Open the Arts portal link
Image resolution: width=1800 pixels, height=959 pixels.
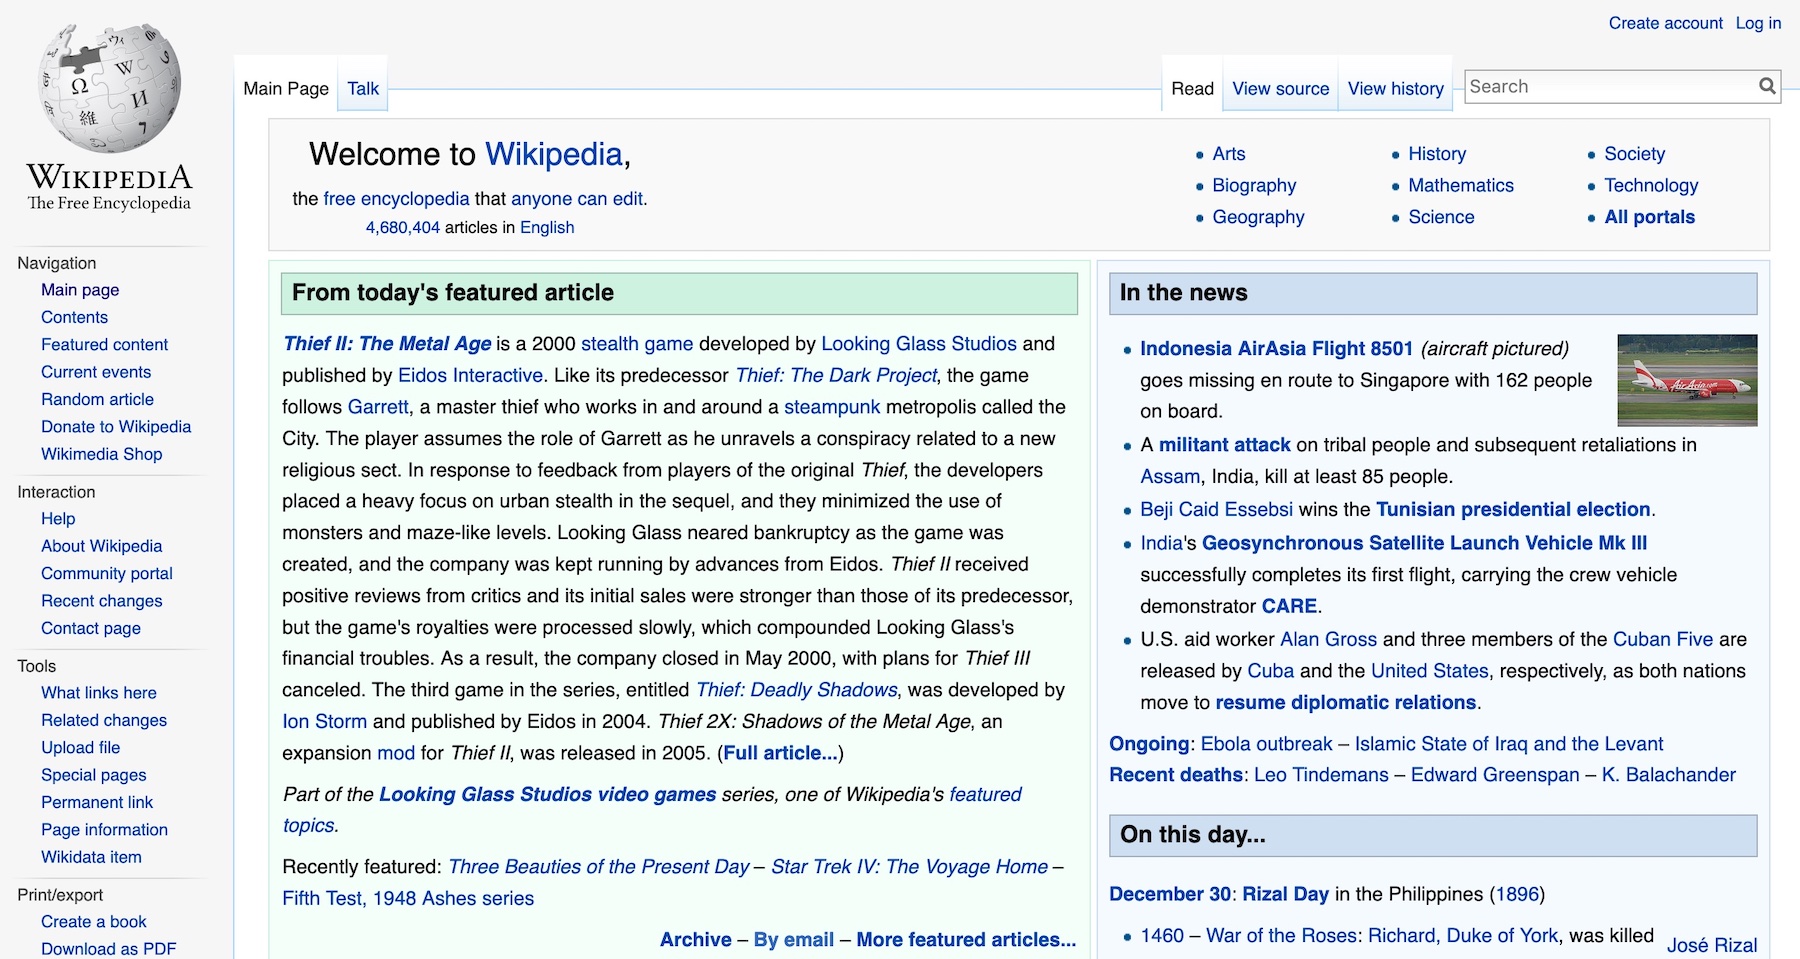[x=1228, y=154]
